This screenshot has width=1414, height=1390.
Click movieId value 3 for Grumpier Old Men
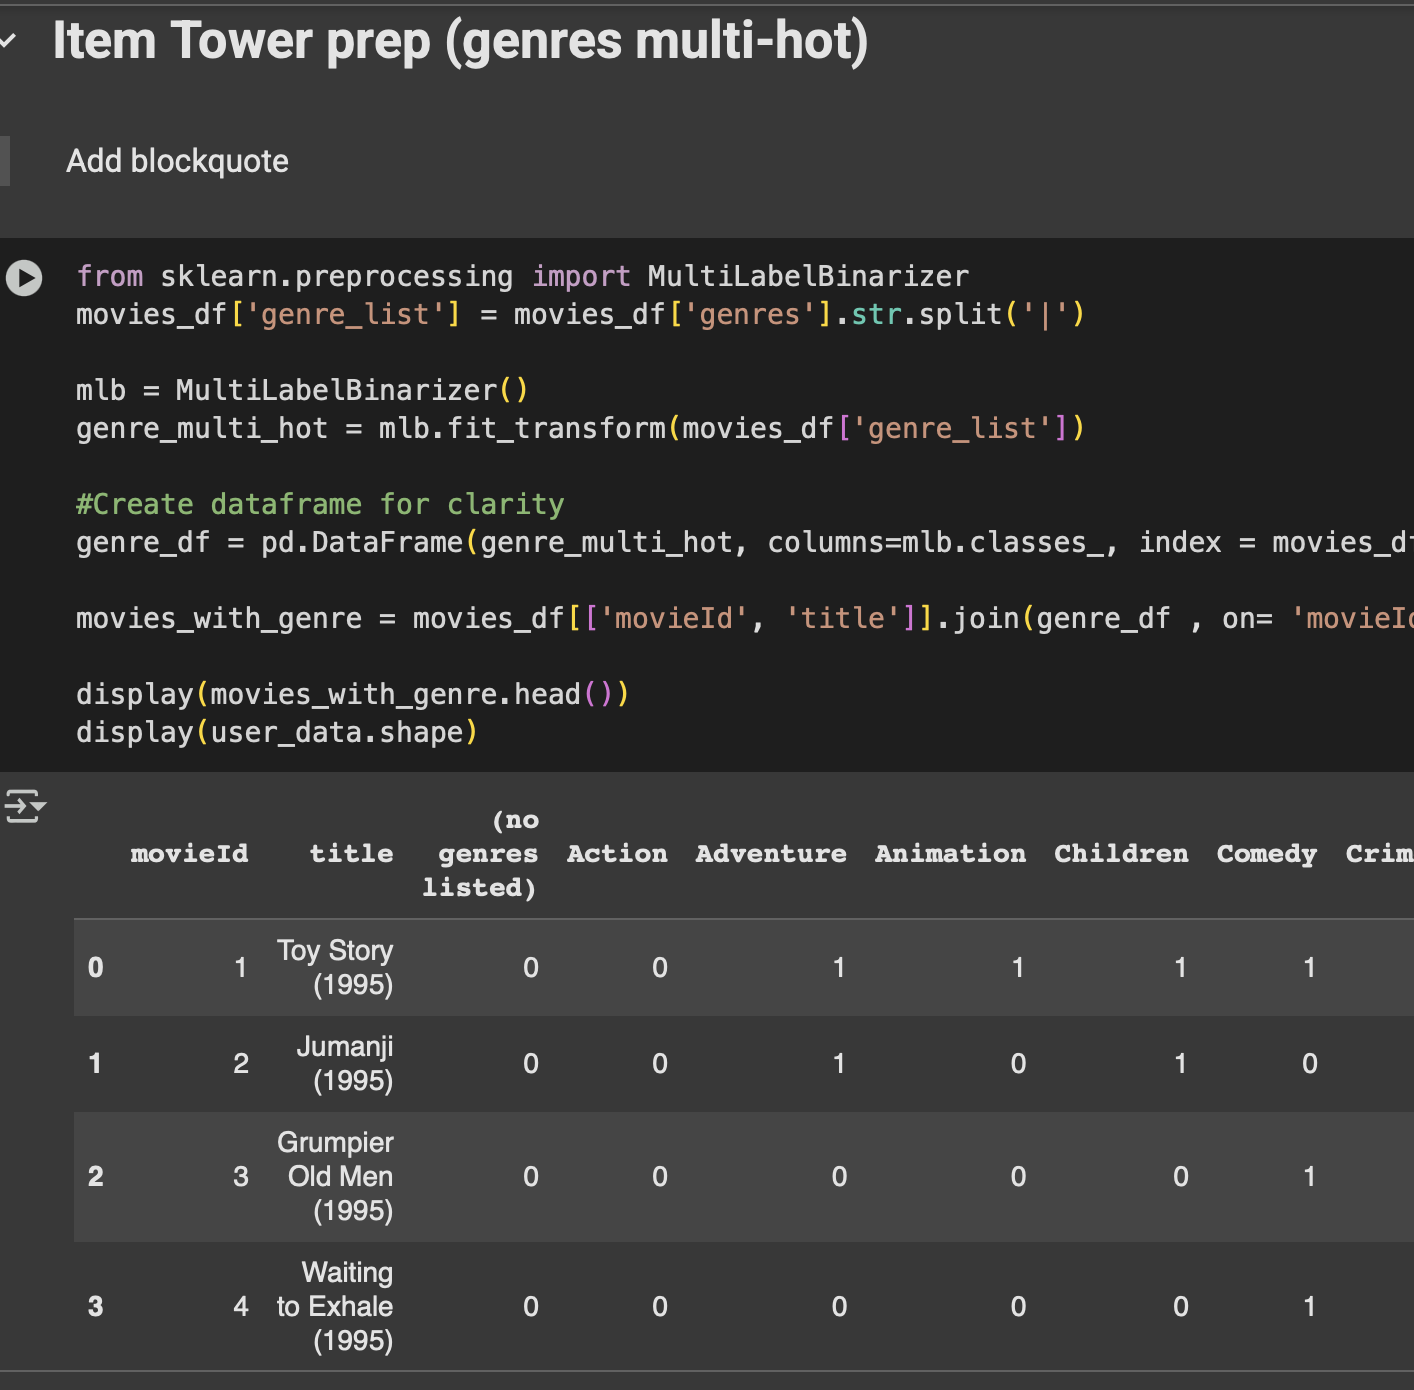(x=241, y=1176)
